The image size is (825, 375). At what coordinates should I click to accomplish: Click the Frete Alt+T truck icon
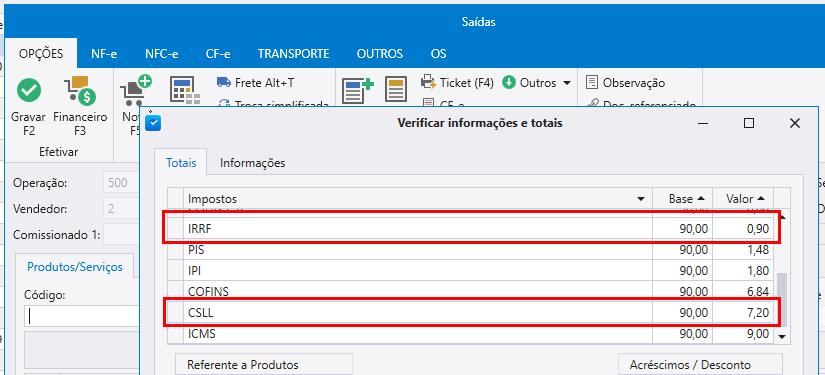tap(224, 83)
